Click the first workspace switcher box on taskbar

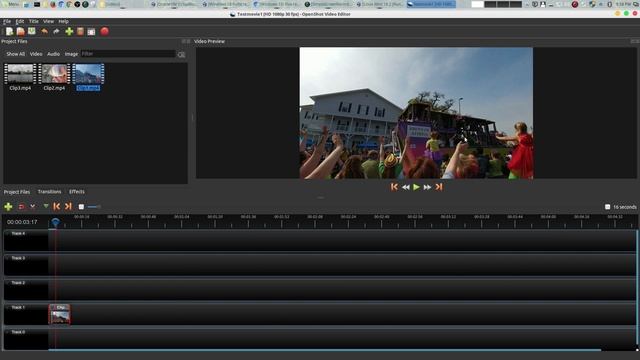pyautogui.click(x=477, y=4)
